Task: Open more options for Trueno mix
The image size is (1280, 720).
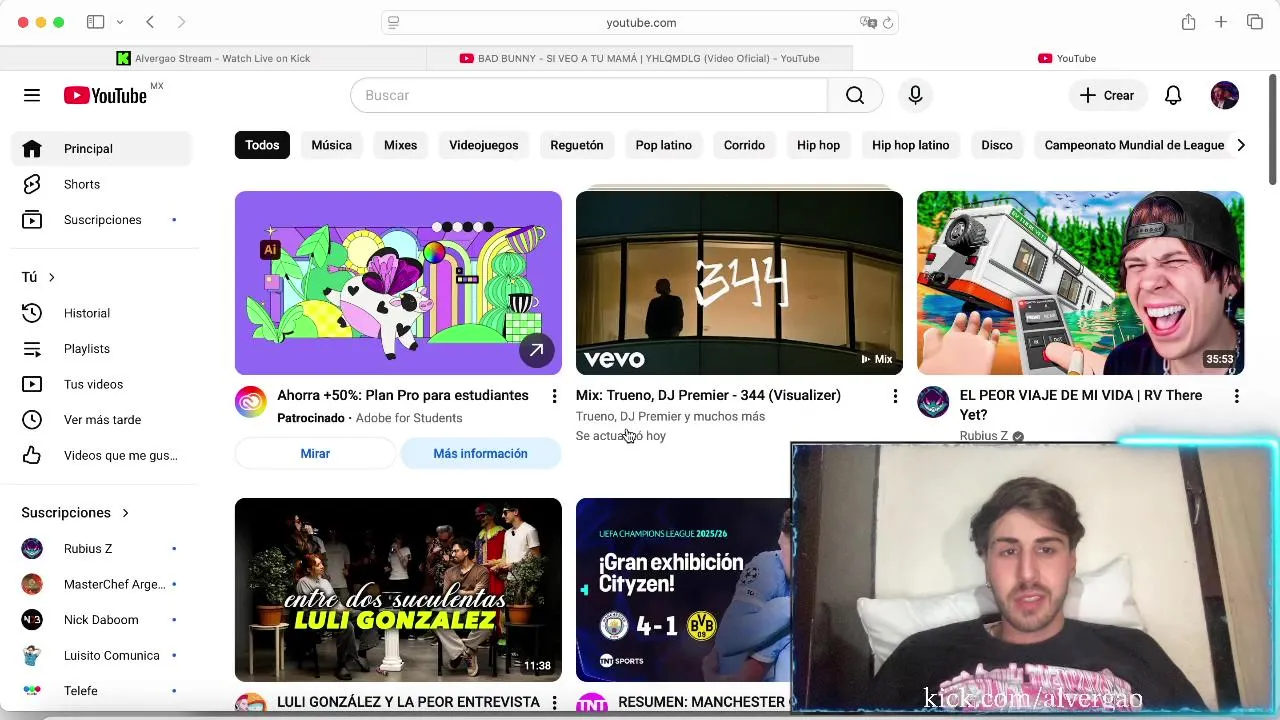Action: tap(895, 396)
